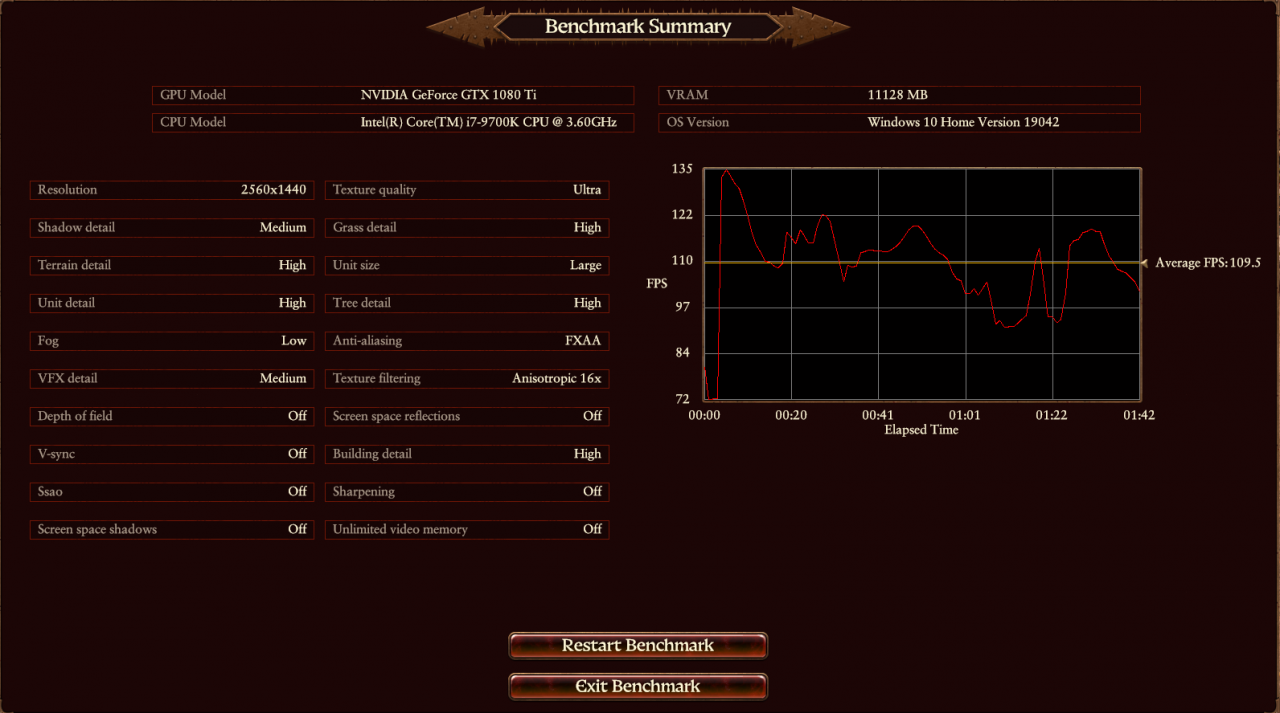Click the VRAM 11128 MB field

899,96
